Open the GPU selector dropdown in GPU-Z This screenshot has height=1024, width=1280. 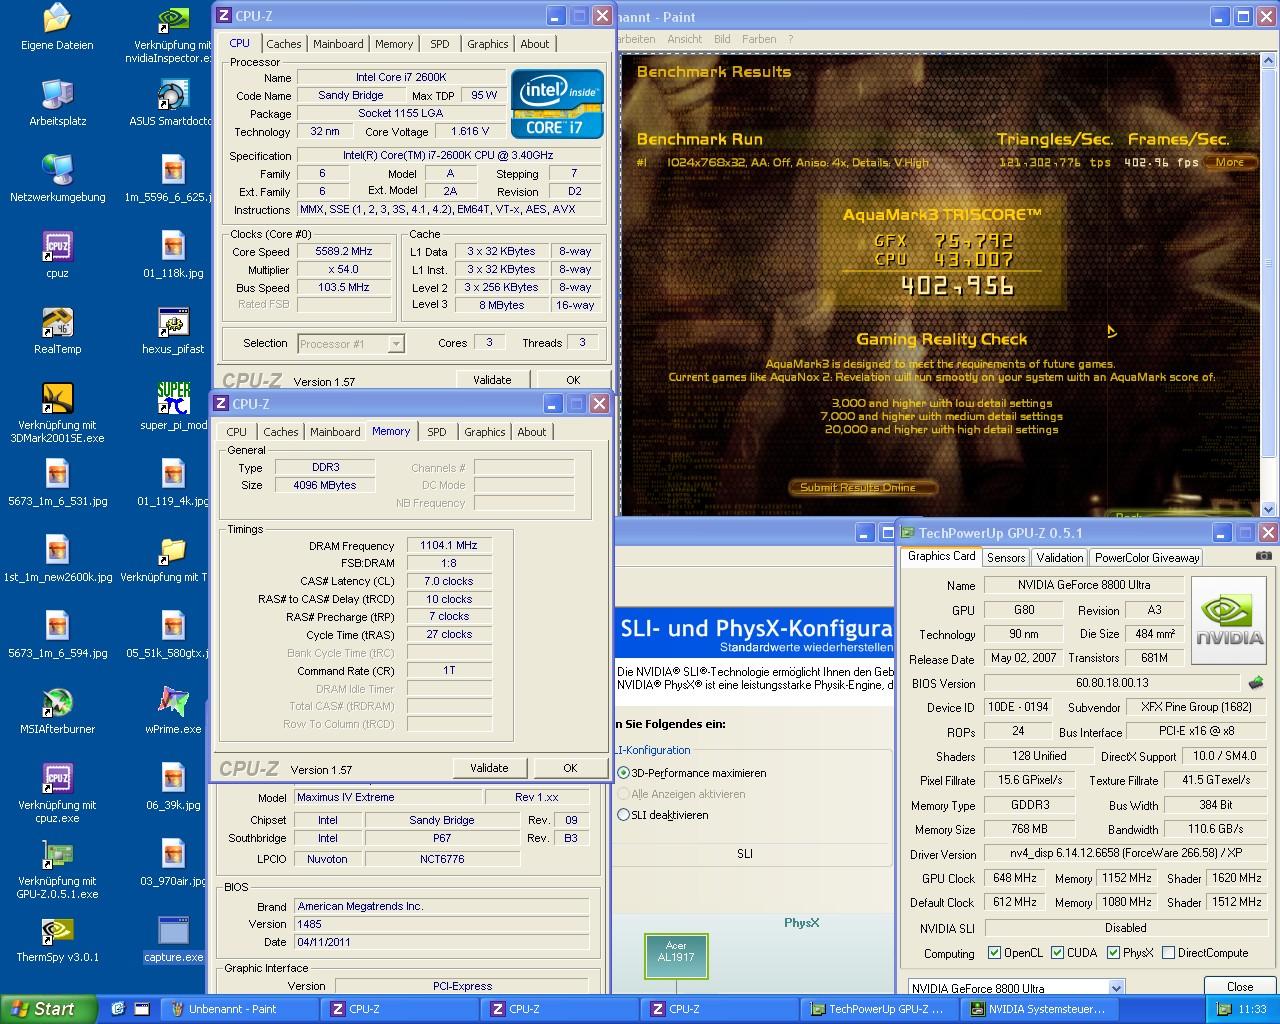pos(1116,988)
